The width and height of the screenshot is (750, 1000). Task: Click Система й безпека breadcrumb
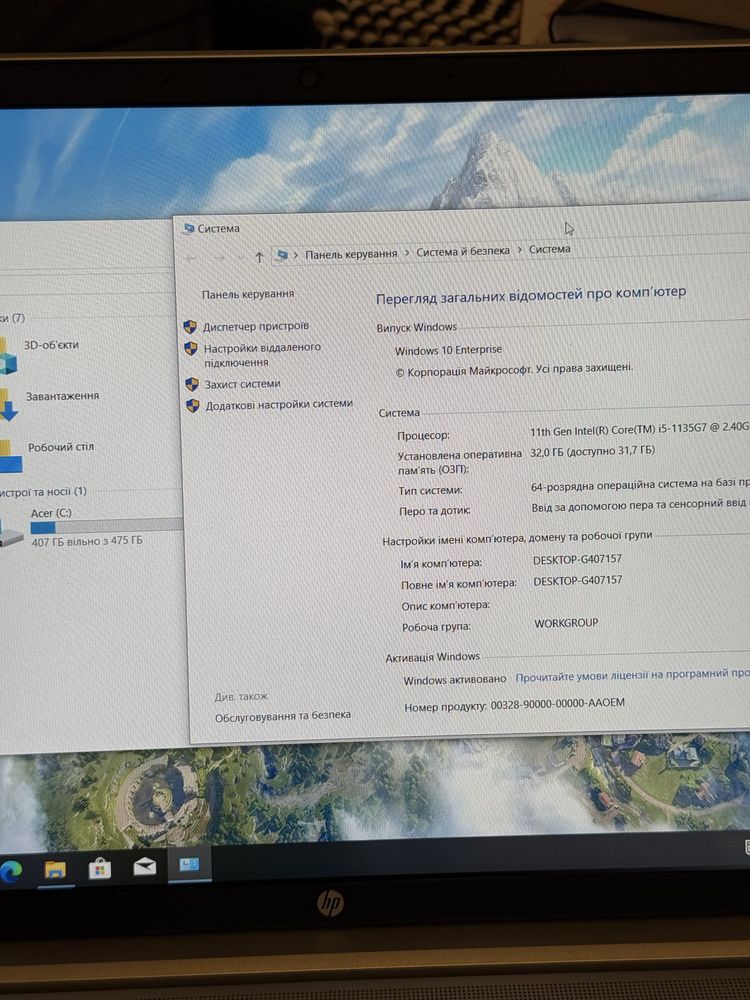coord(463,251)
